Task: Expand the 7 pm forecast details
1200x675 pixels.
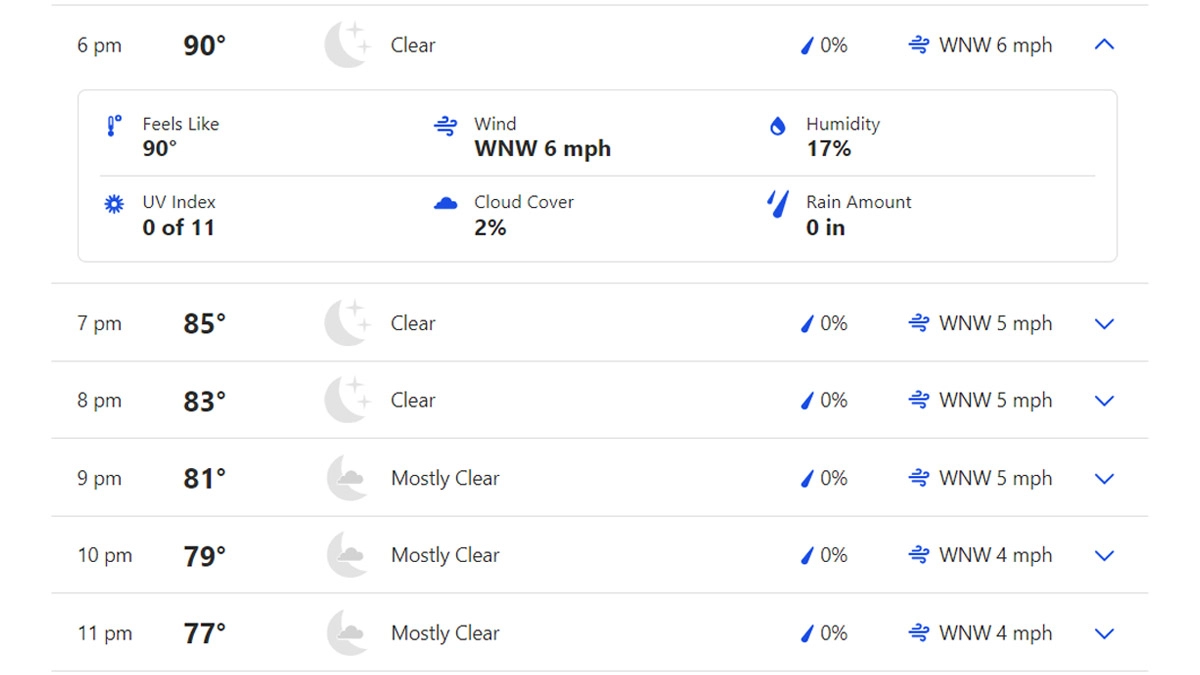Action: 1104,324
